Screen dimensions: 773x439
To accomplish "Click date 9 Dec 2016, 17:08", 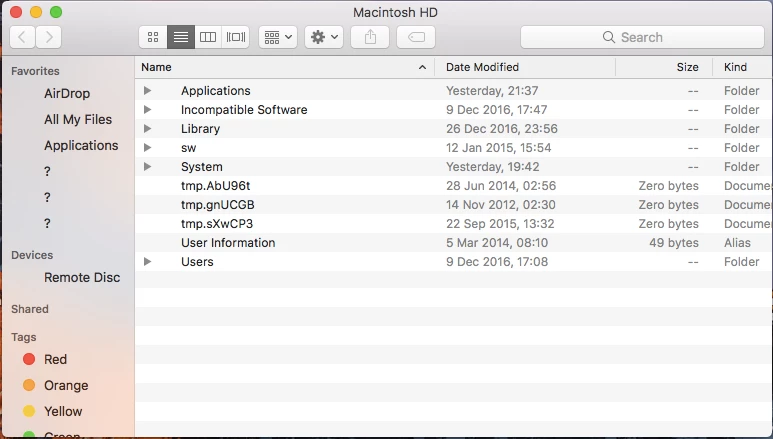I will tap(497, 262).
